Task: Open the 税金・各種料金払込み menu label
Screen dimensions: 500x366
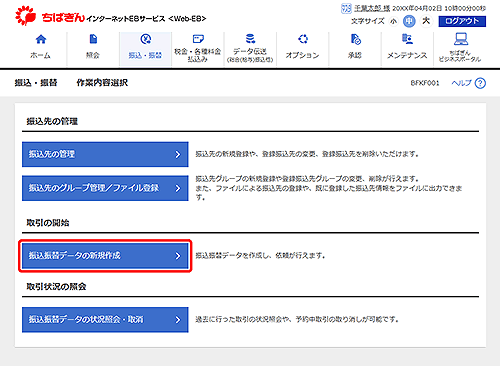Action: 198,55
